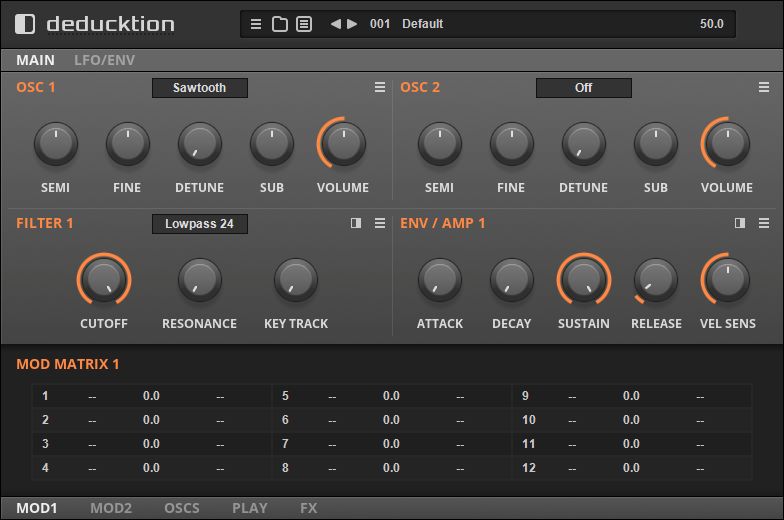Open the preset list icon
Screen dimensions: 784x520
point(304,24)
